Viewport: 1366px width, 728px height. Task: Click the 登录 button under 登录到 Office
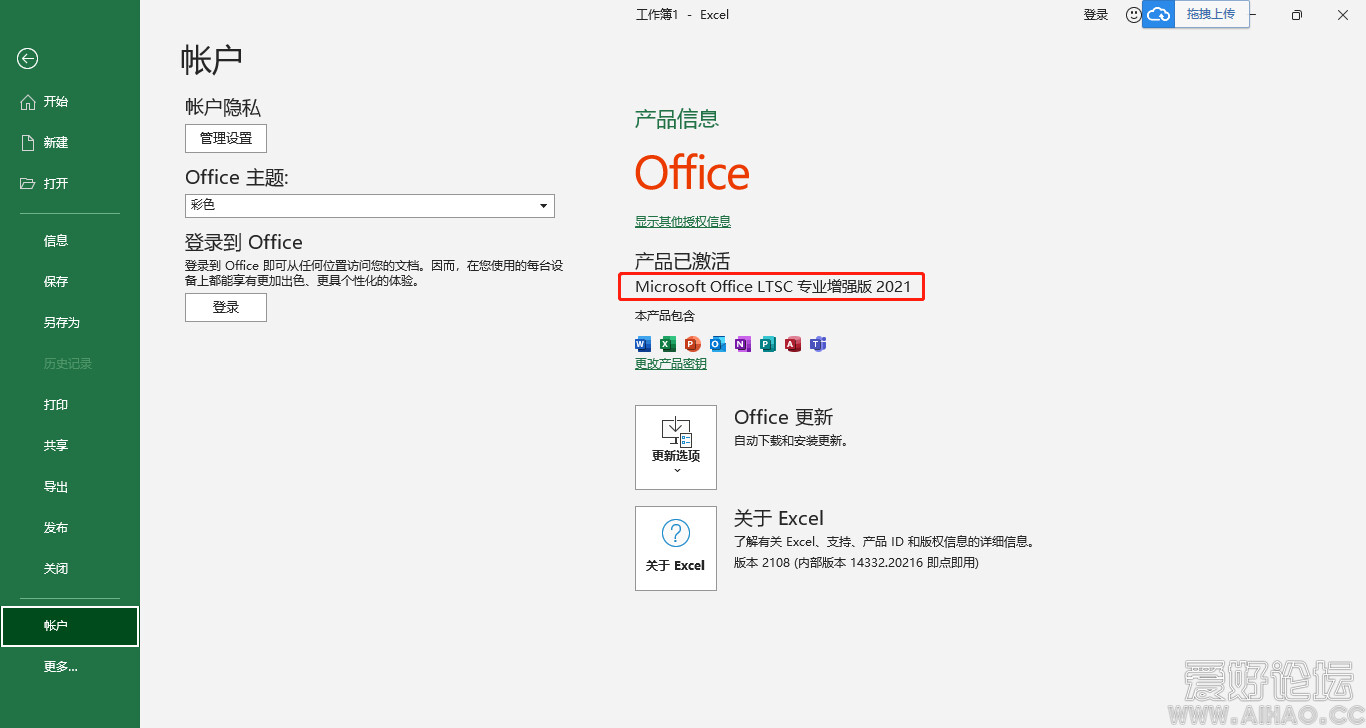[226, 307]
